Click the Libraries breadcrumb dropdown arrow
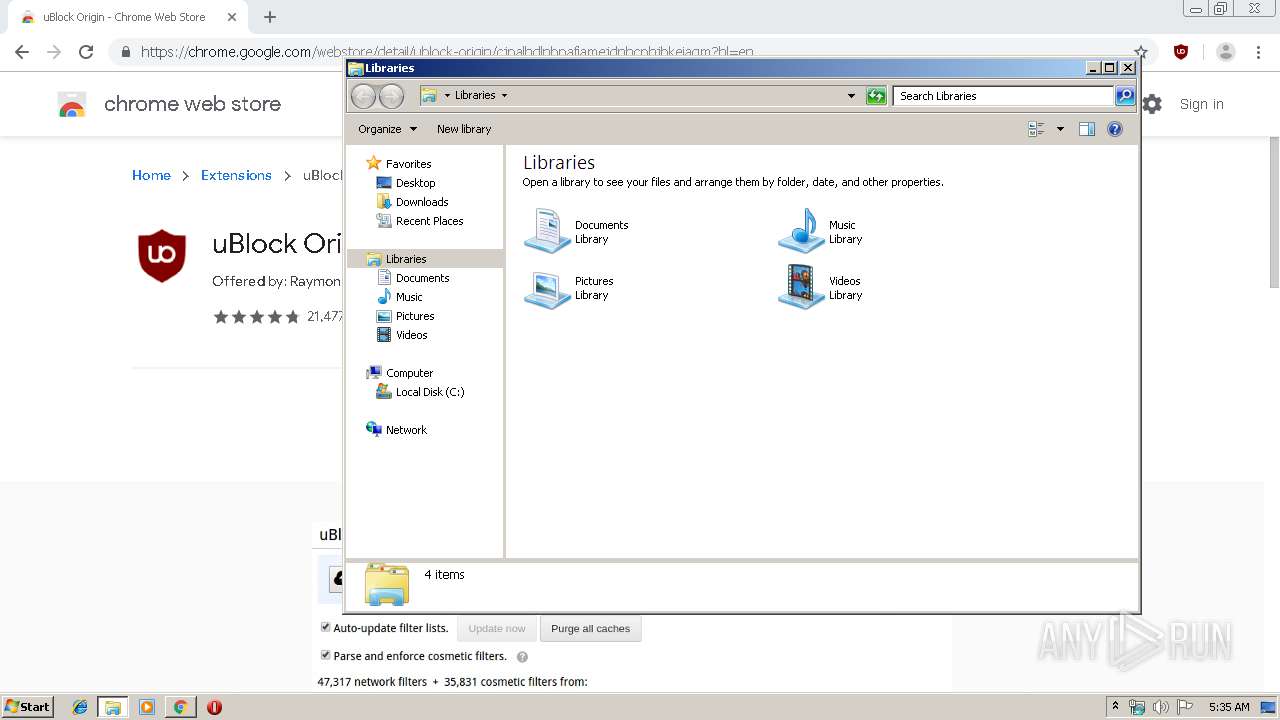This screenshot has width=1280, height=720. (504, 96)
